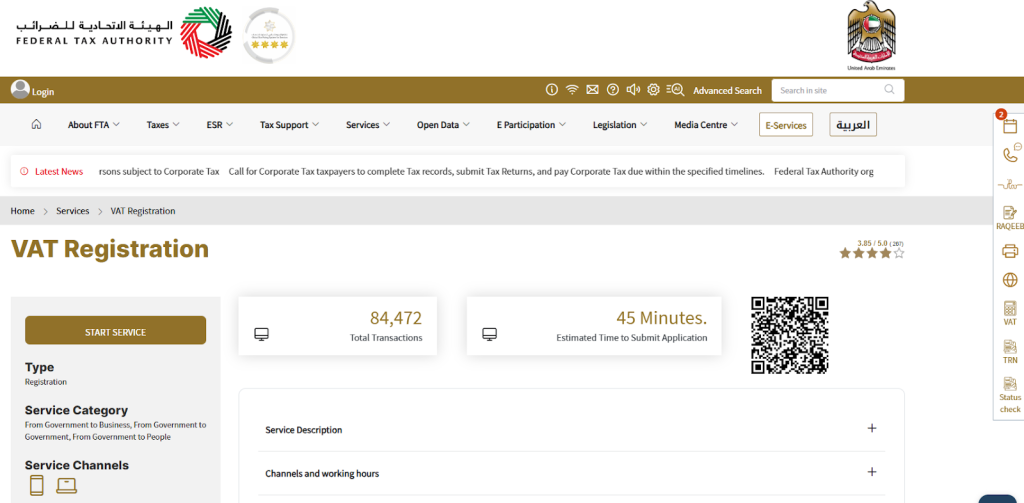
Task: Open the VAT calculator sidebar icon
Action: [1009, 312]
